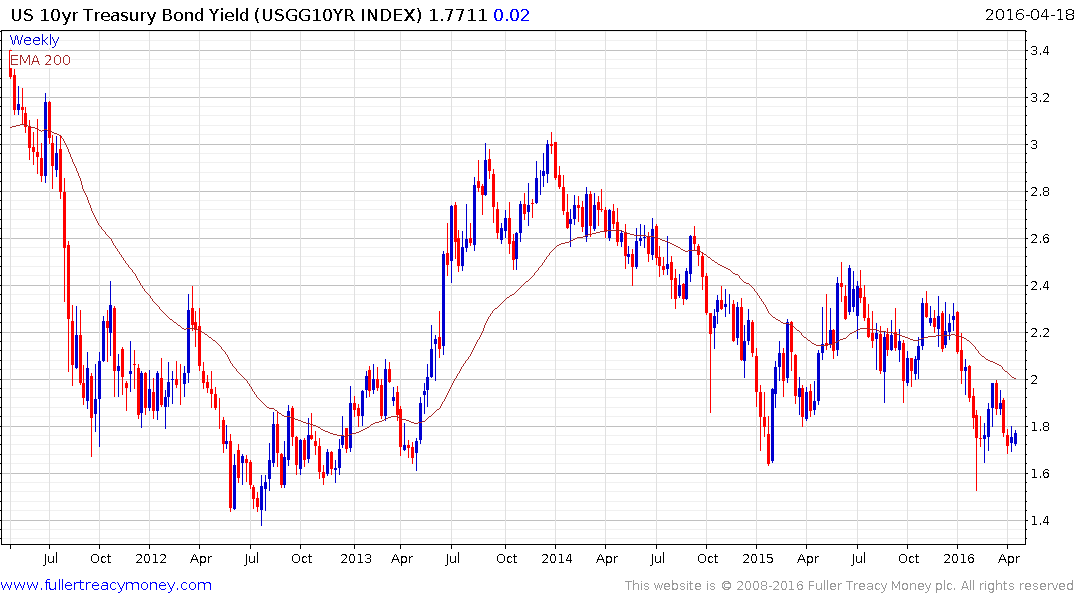Screen dimensions: 1075x600
Task: Click the date '2016-04-18'
Action: click(x=1028, y=15)
